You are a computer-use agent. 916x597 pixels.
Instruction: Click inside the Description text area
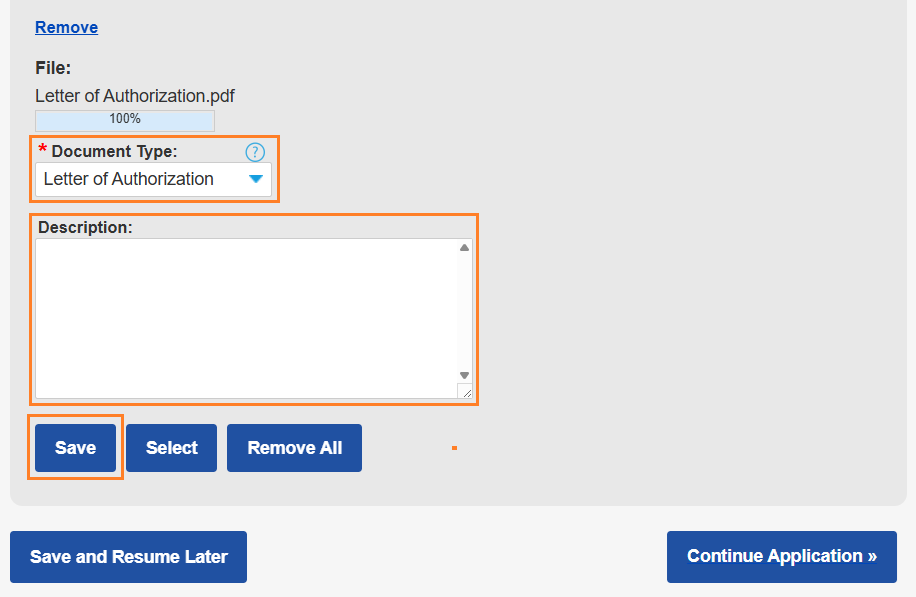point(245,318)
